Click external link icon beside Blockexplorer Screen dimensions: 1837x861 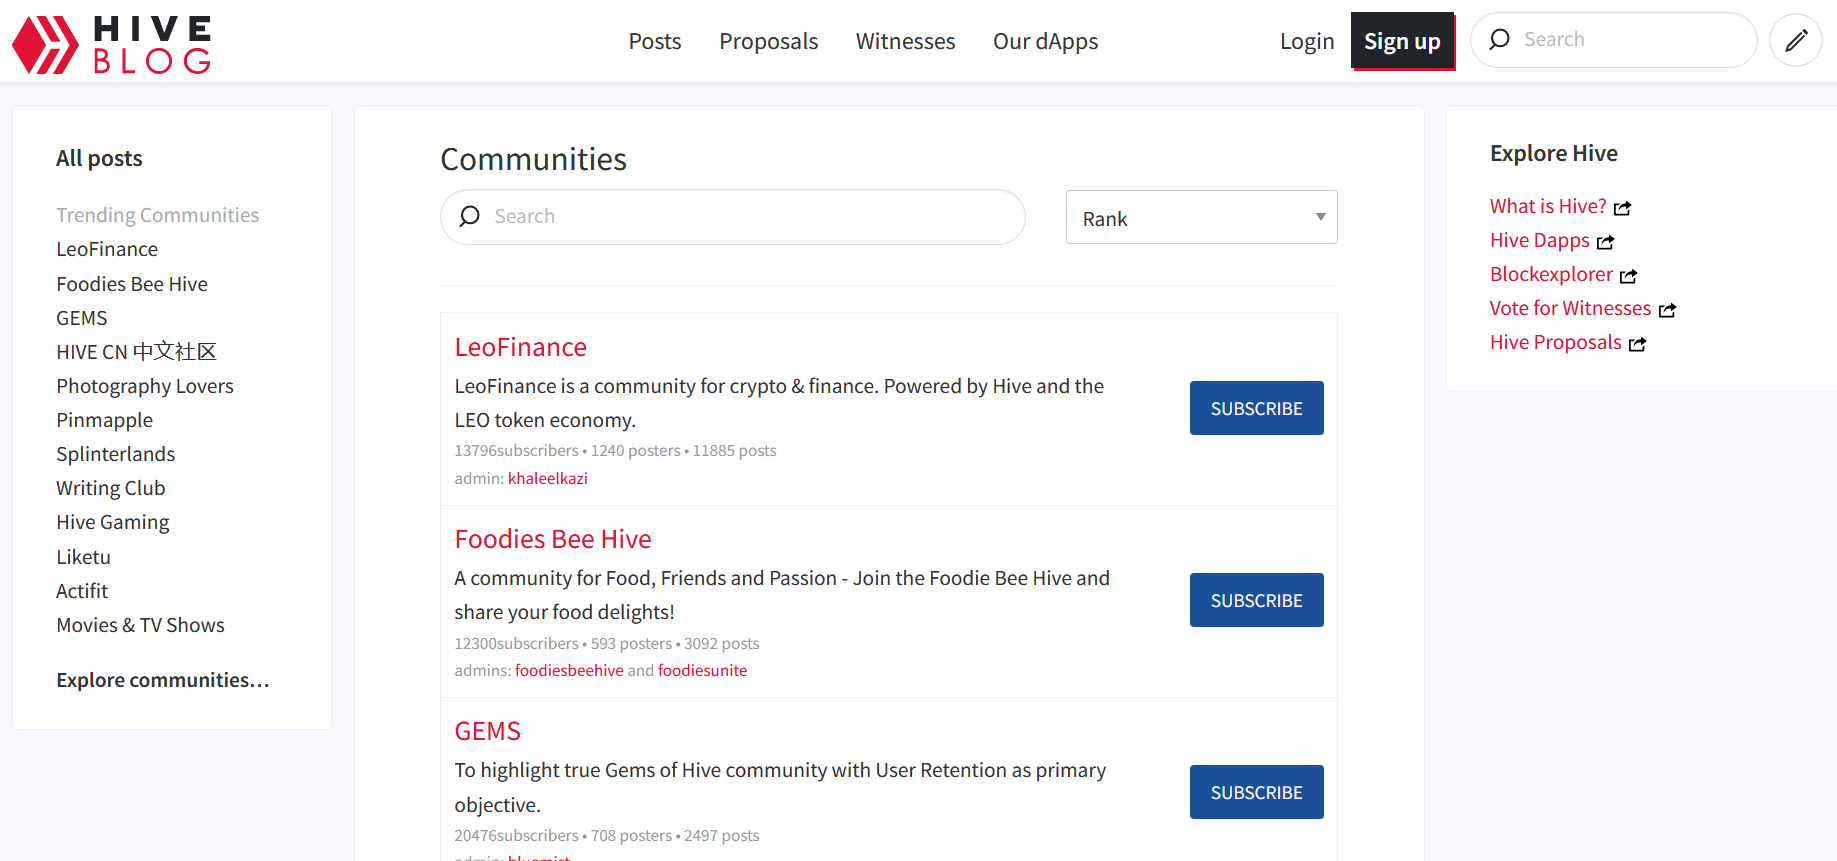tap(1628, 276)
